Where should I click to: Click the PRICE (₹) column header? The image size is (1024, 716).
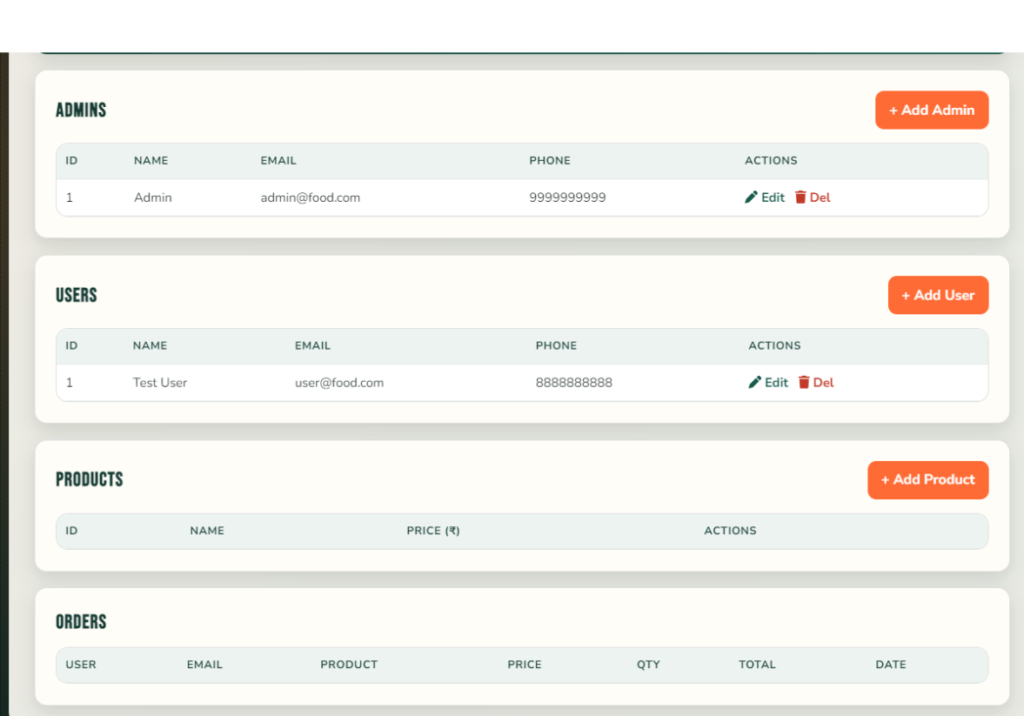click(x=433, y=531)
